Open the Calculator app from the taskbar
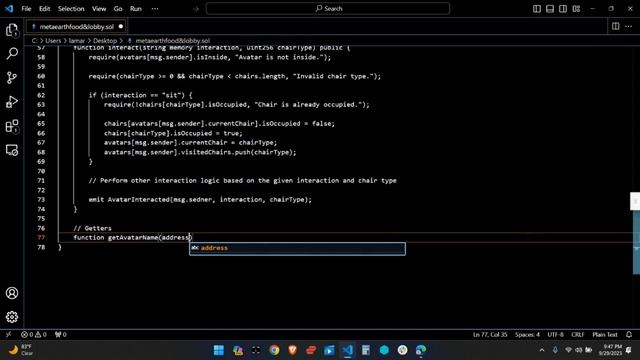This screenshot has width=640, height=360. (x=366, y=350)
